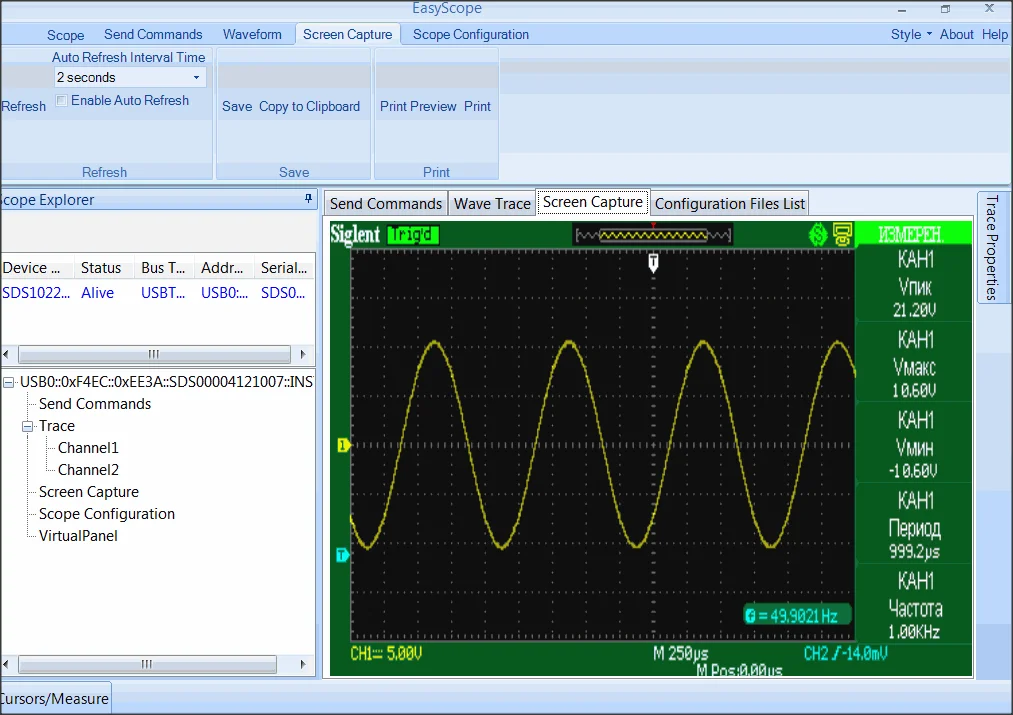Click the Print Preview button
The width and height of the screenshot is (1013, 715).
418,106
